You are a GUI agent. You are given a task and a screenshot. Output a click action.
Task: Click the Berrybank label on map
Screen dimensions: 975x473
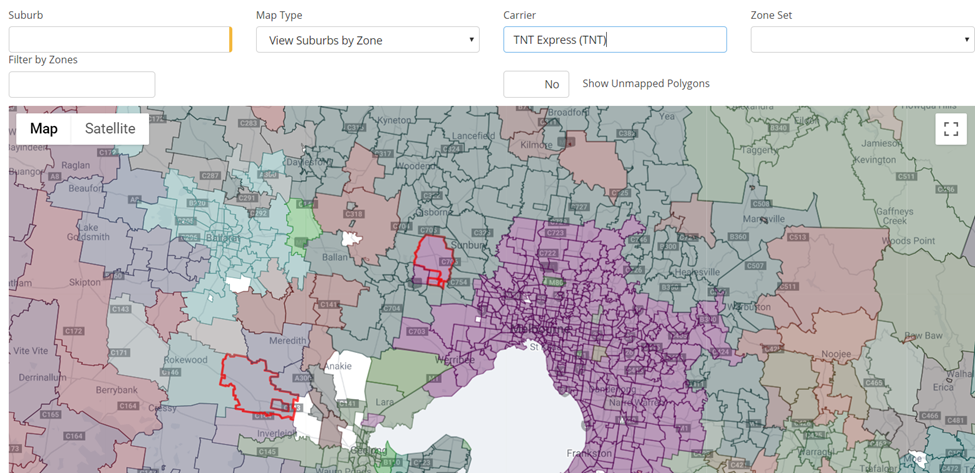coord(115,390)
